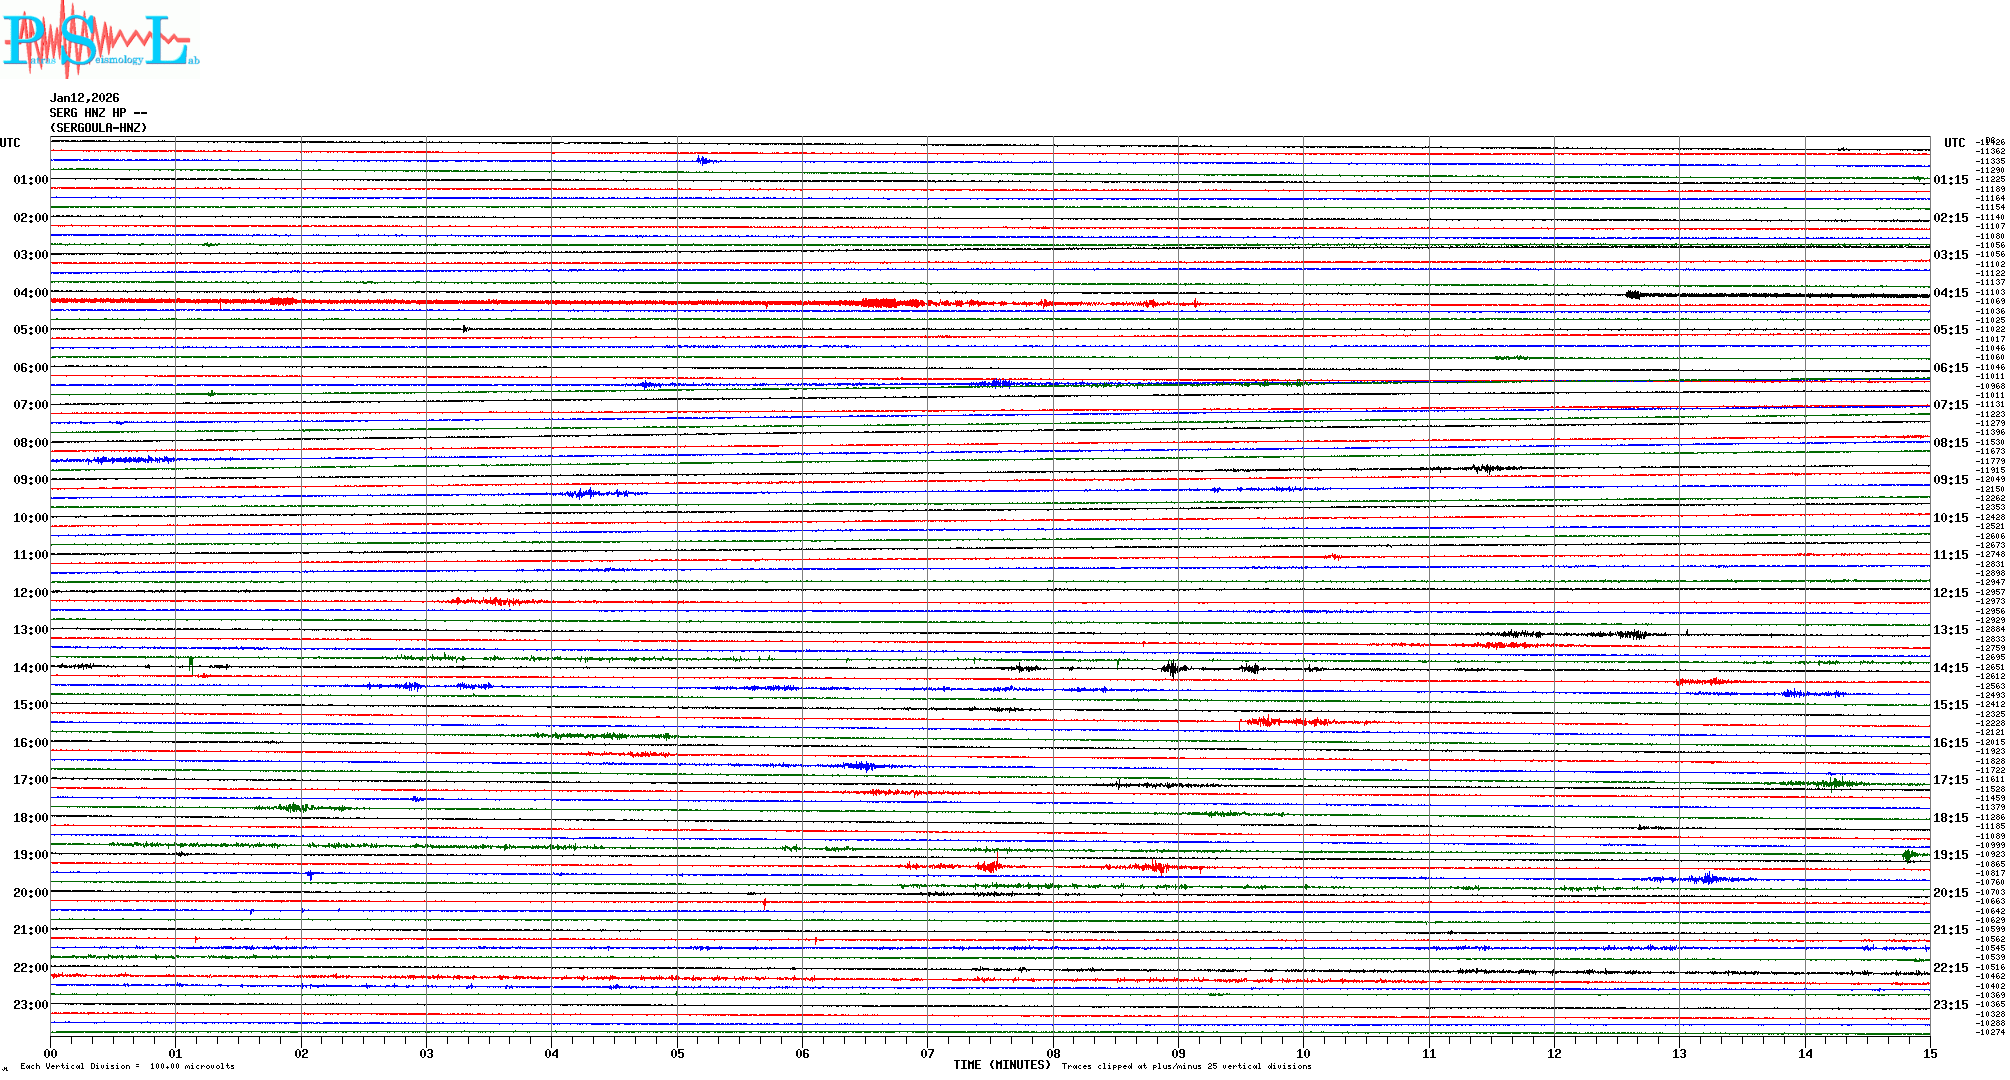Click the right UTC axis label
Screen dimensions: 2010x1080
pos(1954,143)
